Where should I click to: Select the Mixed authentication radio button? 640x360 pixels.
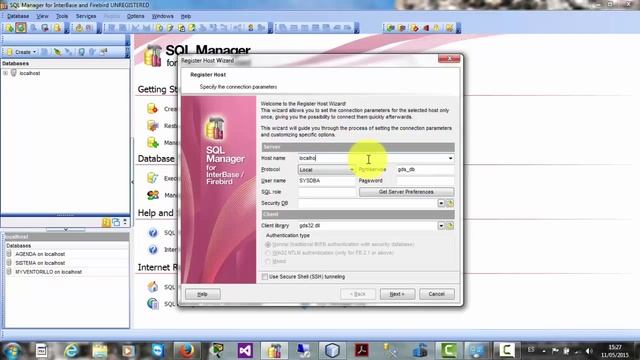[x=268, y=261]
